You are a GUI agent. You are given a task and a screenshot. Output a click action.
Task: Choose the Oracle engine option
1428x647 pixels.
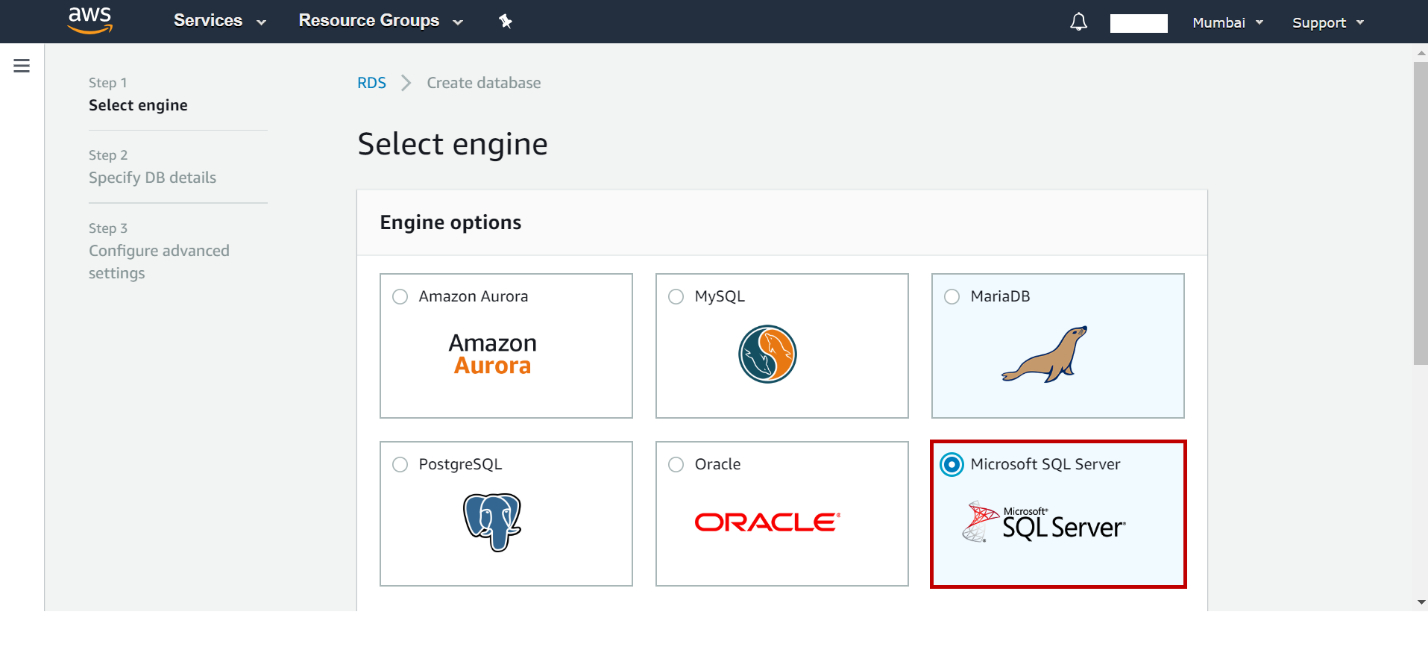pyautogui.click(x=676, y=464)
